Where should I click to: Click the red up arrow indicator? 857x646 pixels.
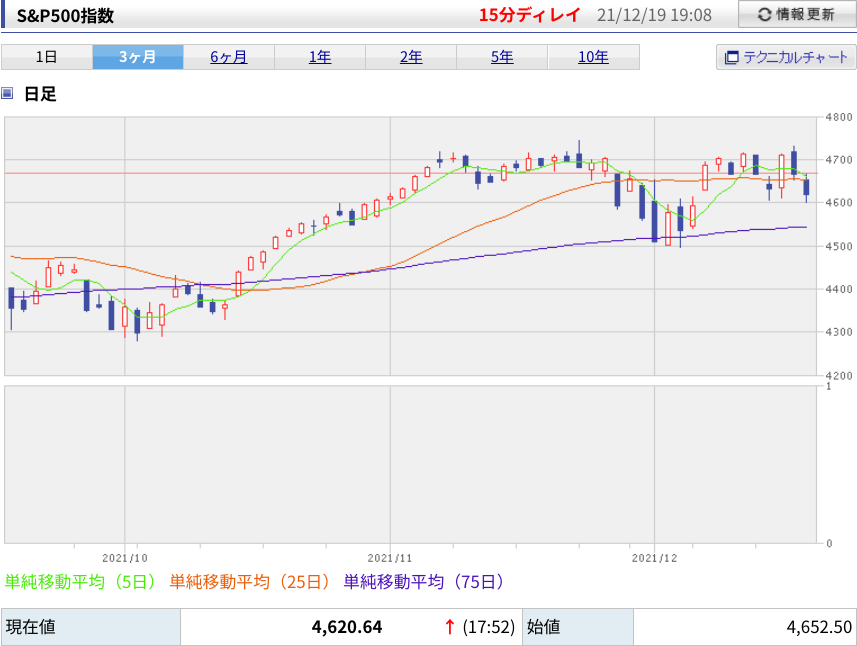[449, 627]
